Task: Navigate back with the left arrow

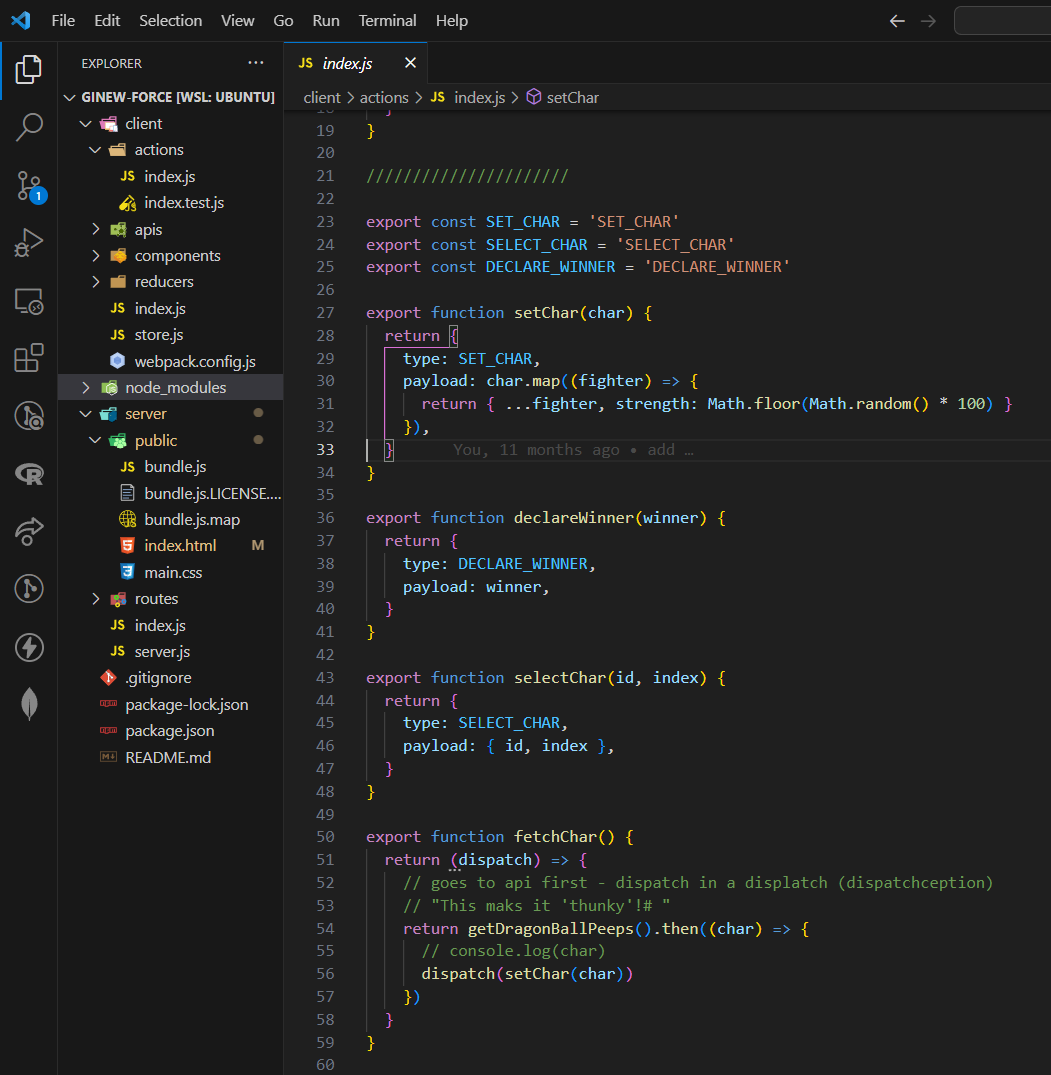Action: [897, 21]
